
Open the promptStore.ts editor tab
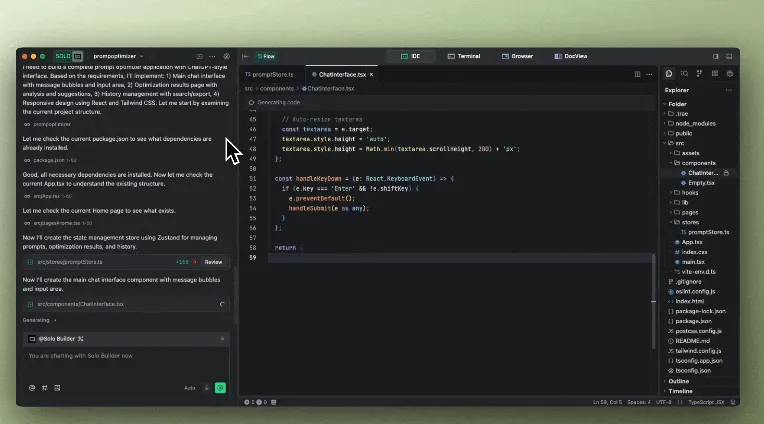(269, 75)
